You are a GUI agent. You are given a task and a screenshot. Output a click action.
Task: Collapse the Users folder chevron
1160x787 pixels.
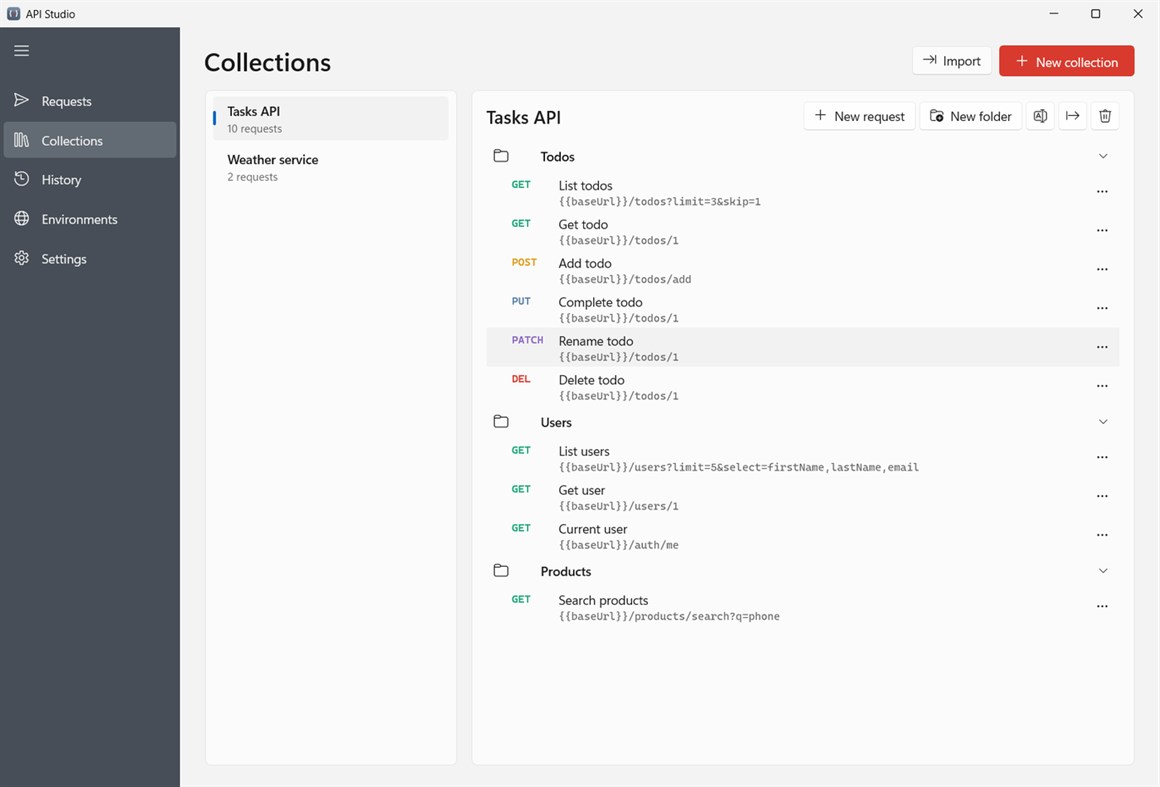pyautogui.click(x=1103, y=422)
